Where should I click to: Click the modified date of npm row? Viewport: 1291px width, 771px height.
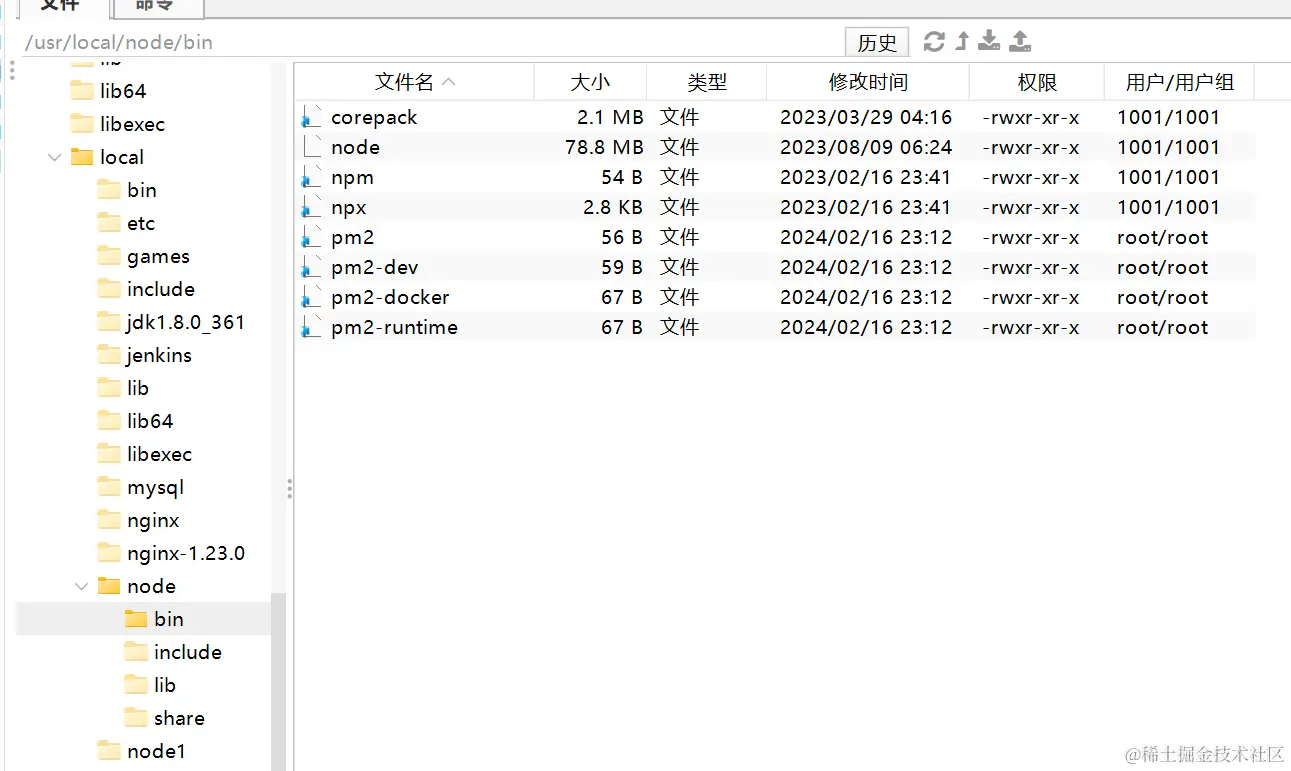pos(866,178)
